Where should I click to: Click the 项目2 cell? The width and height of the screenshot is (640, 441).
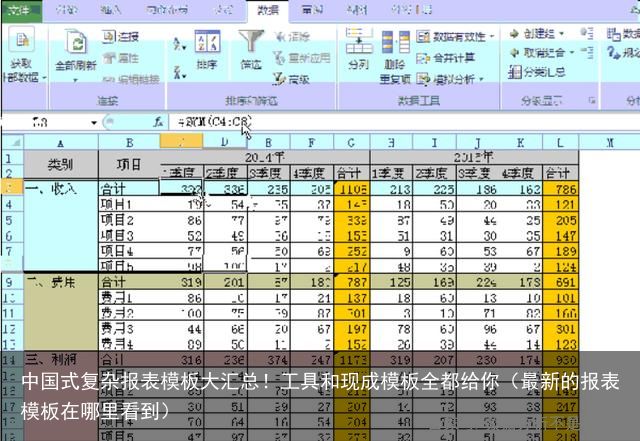pos(129,220)
